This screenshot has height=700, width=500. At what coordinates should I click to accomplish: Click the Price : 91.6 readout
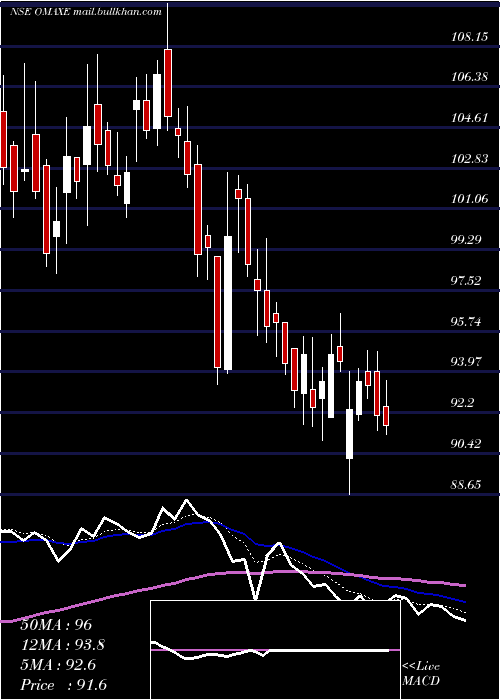click(63, 685)
